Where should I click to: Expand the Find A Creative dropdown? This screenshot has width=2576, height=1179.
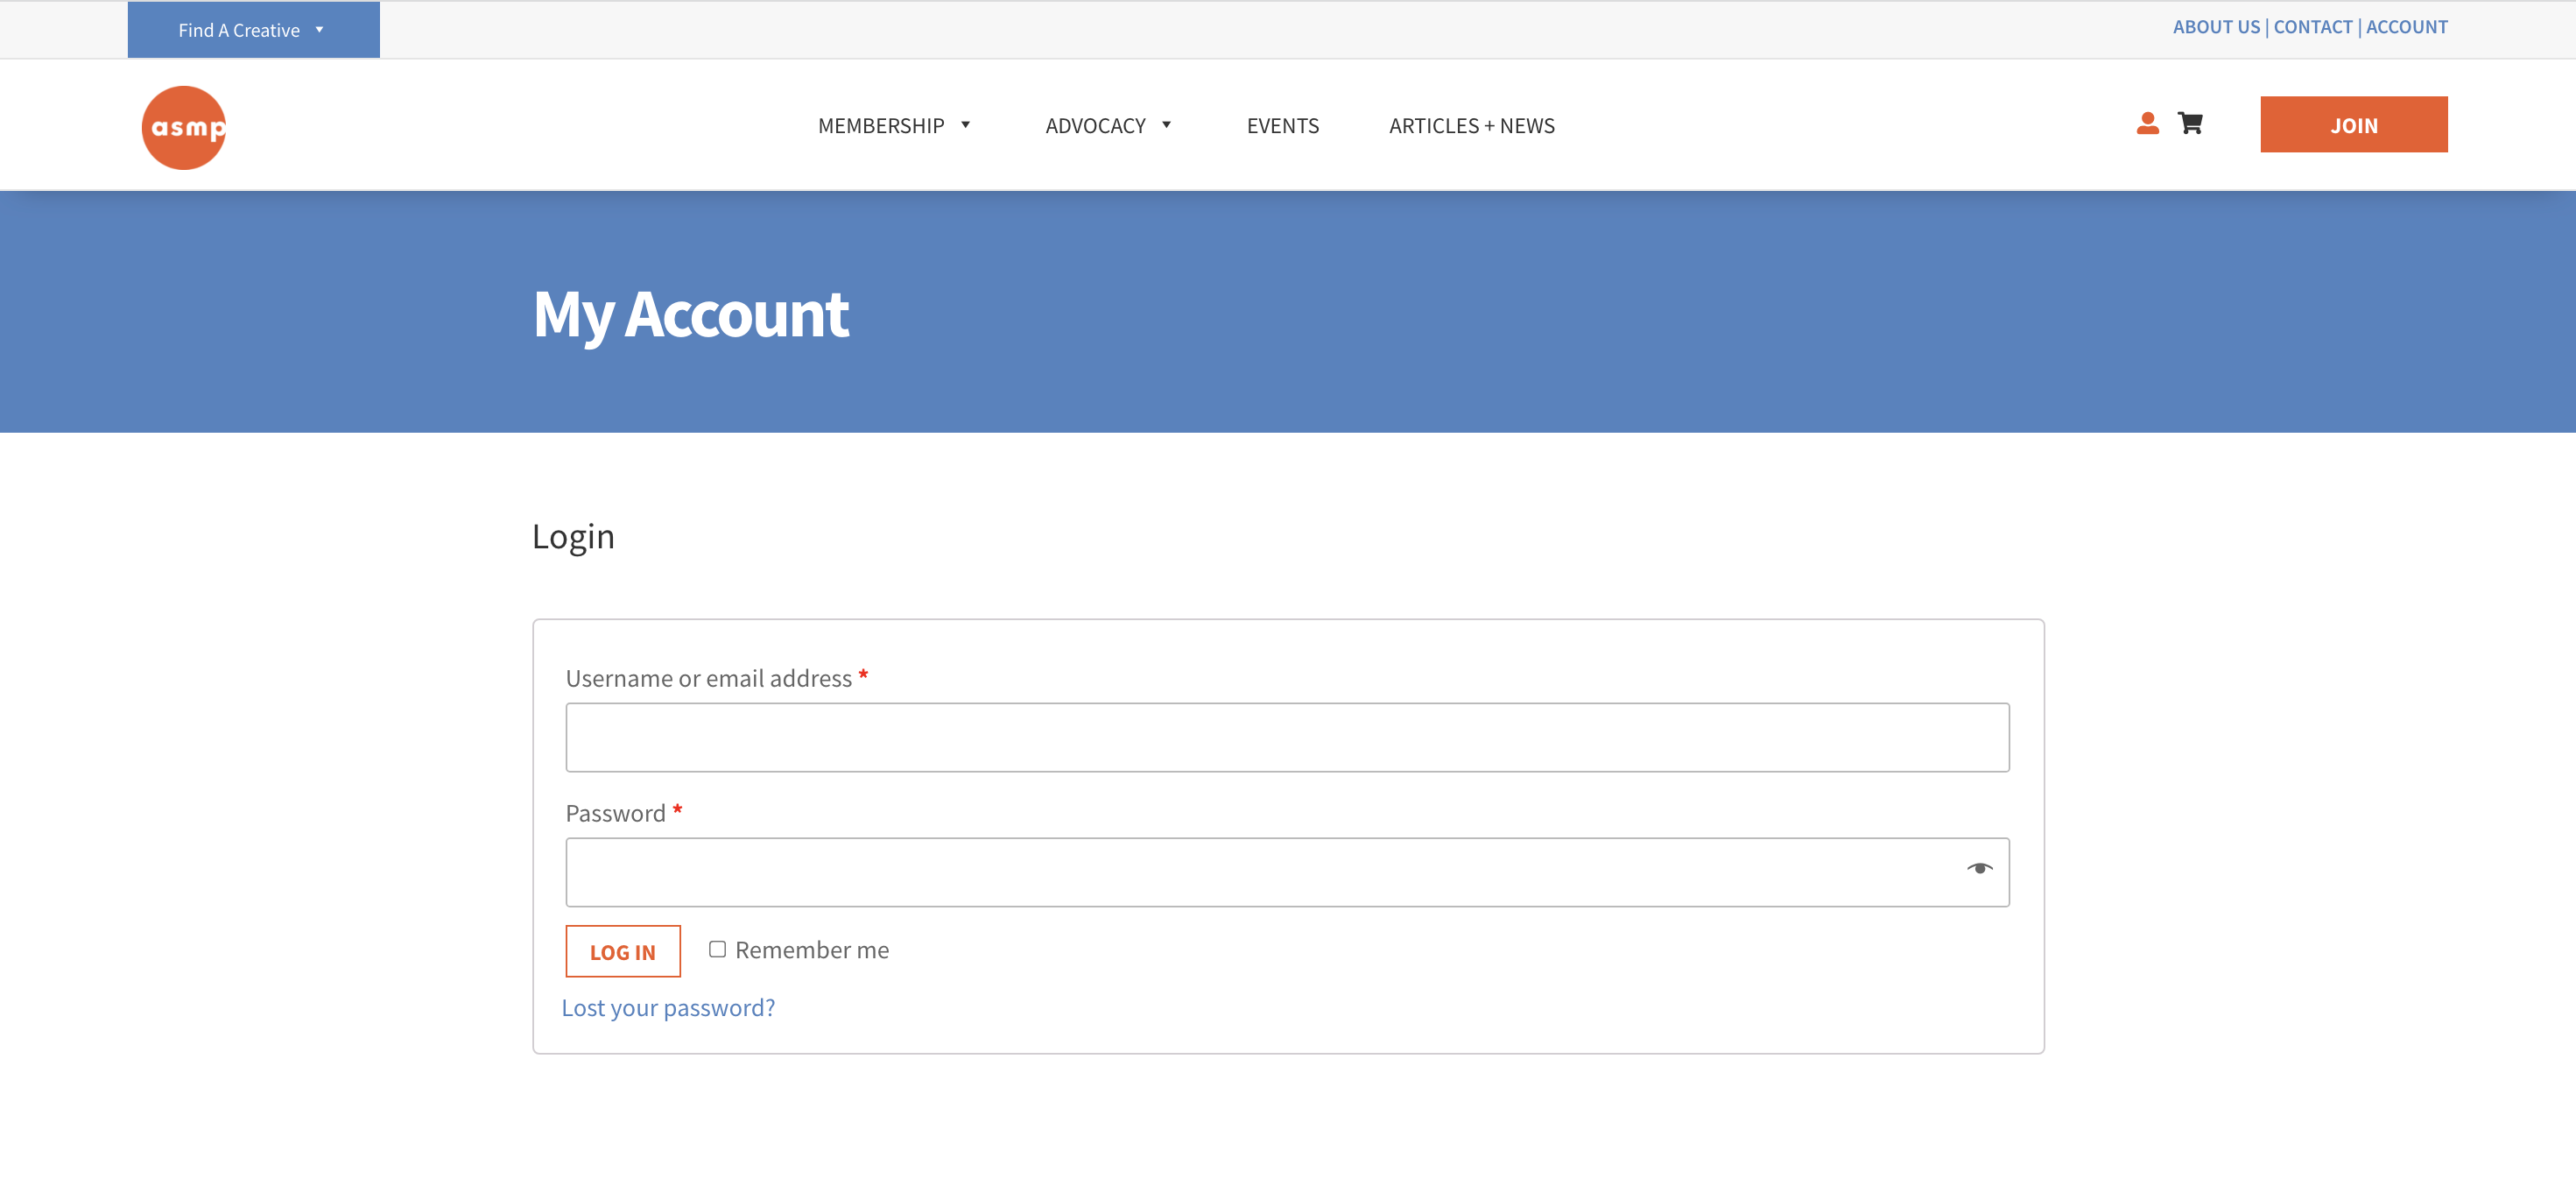tap(253, 30)
